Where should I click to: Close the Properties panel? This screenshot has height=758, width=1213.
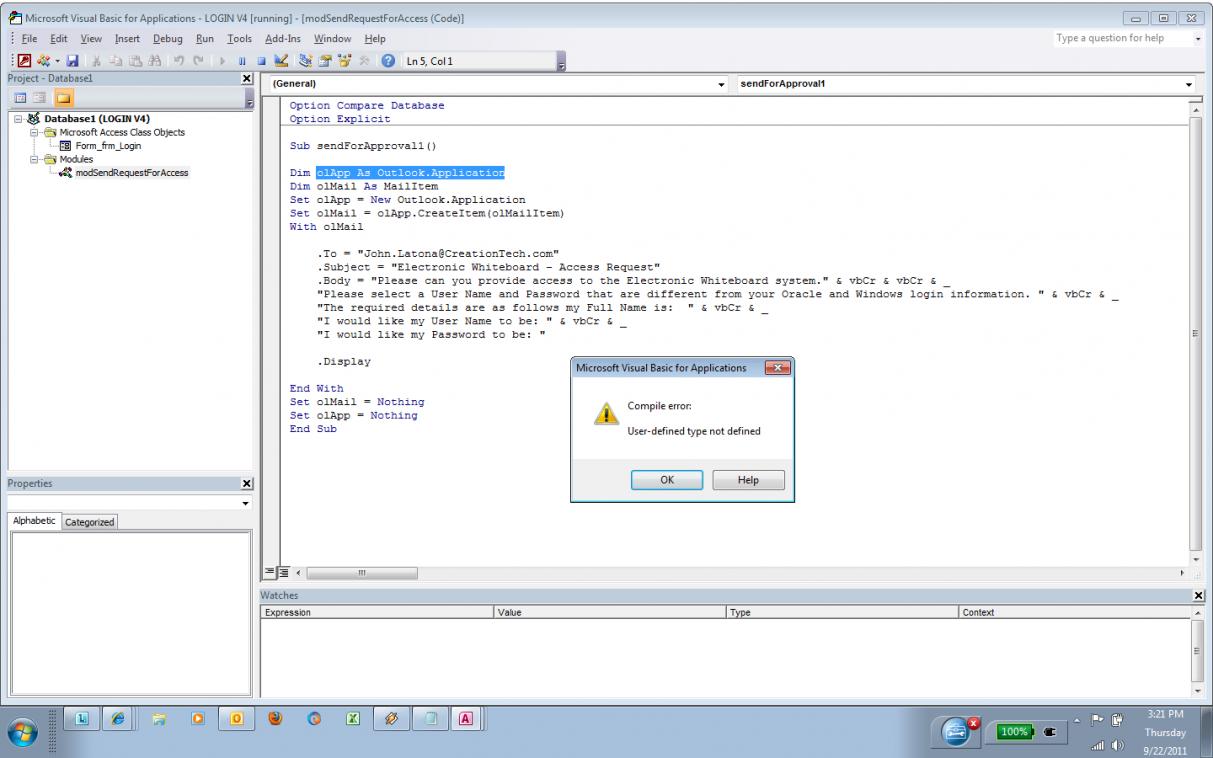click(248, 483)
